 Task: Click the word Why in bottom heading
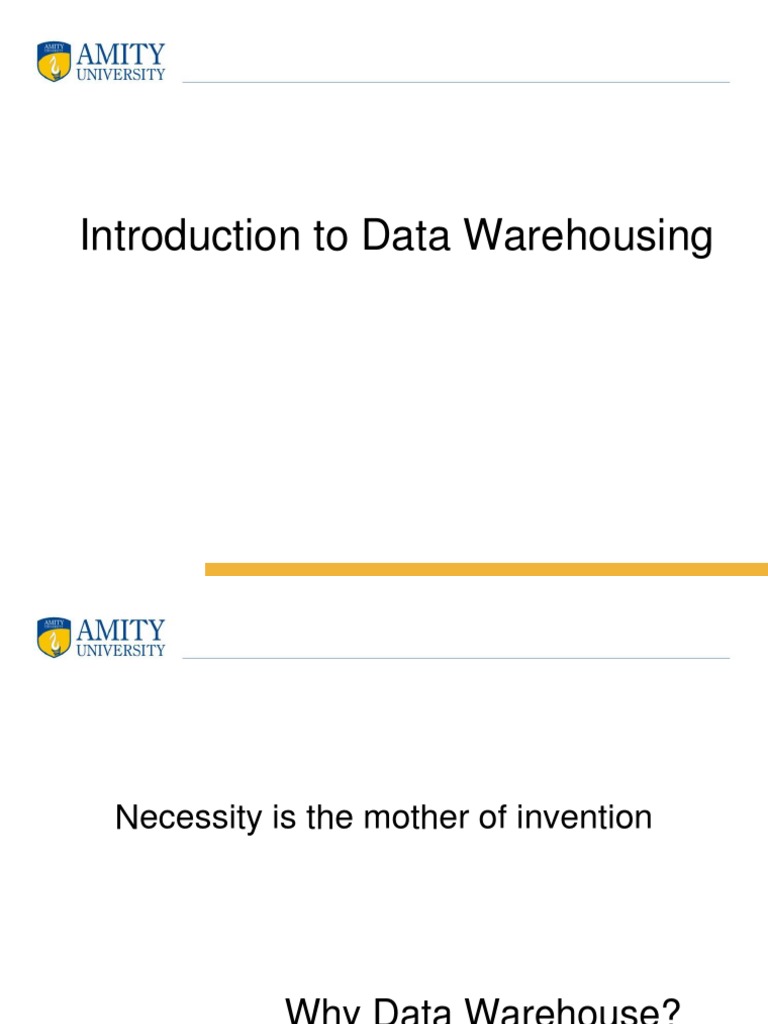click(x=323, y=1010)
